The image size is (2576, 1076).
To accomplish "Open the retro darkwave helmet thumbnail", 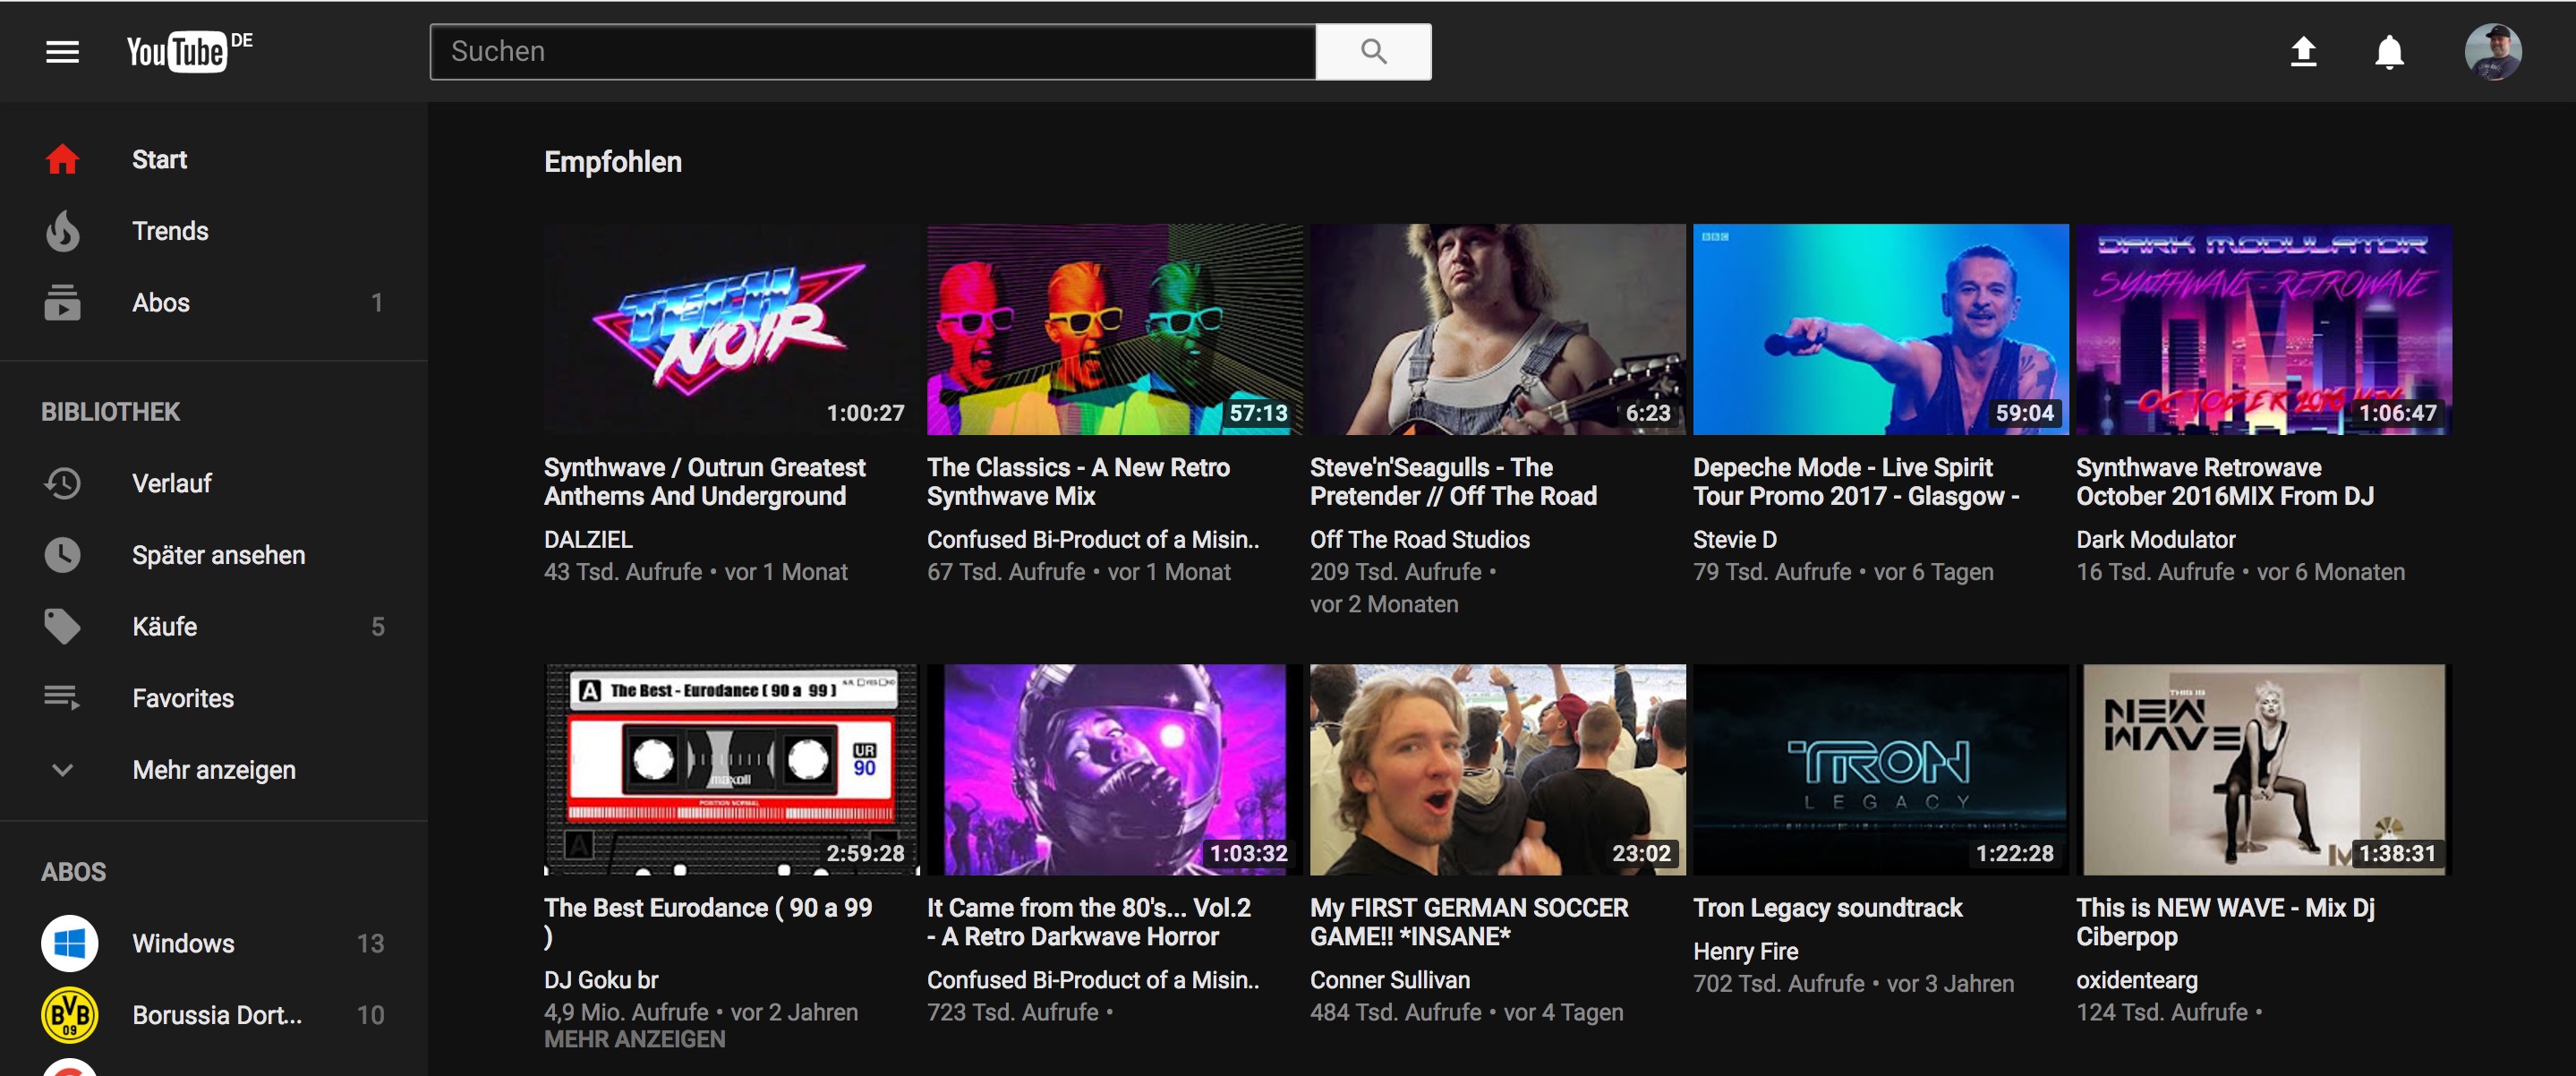I will [x=1114, y=769].
